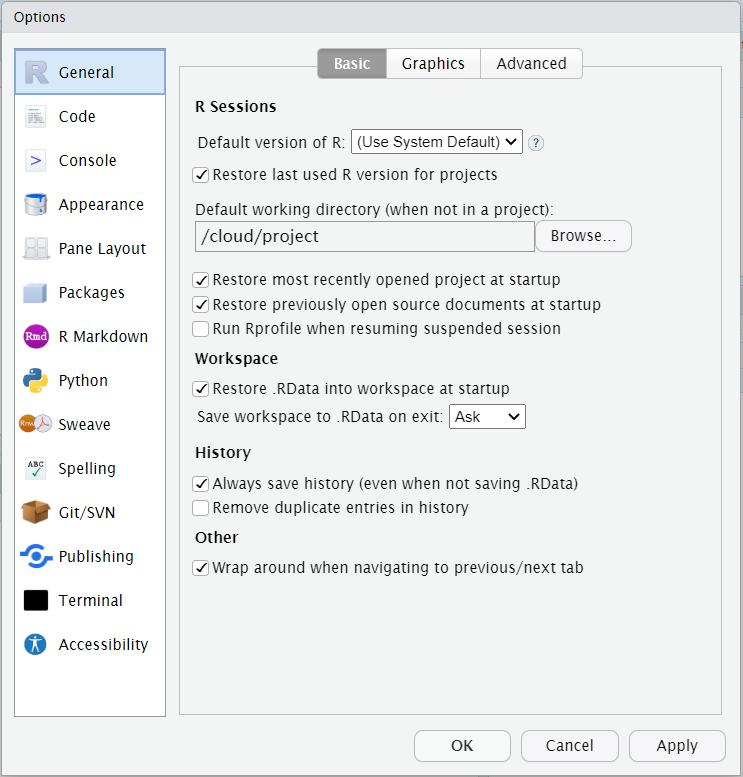Open the R Markdown Rmd icon
This screenshot has width=743, height=777.
pyautogui.click(x=36, y=337)
